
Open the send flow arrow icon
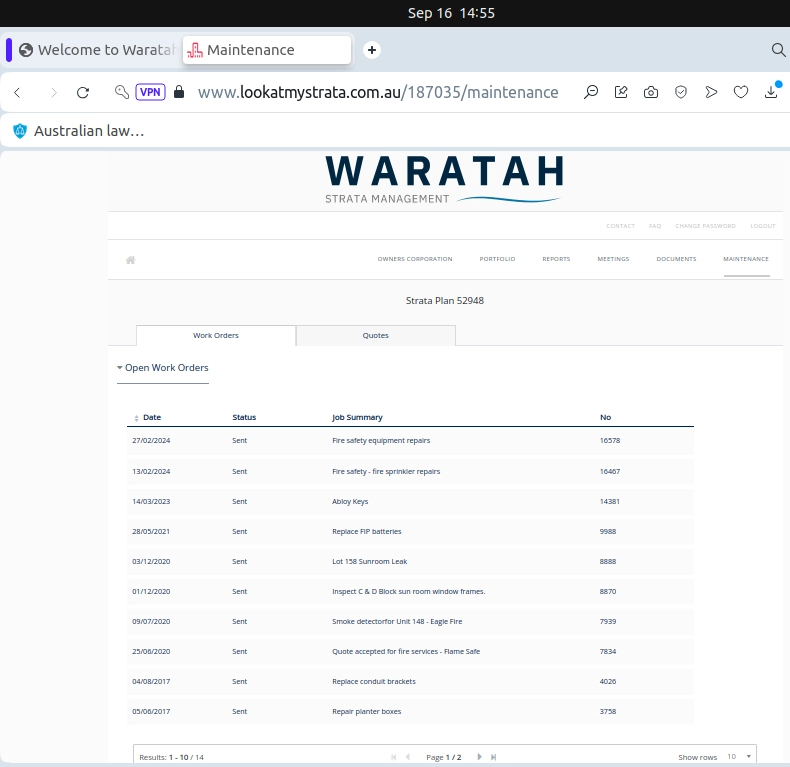click(x=711, y=92)
